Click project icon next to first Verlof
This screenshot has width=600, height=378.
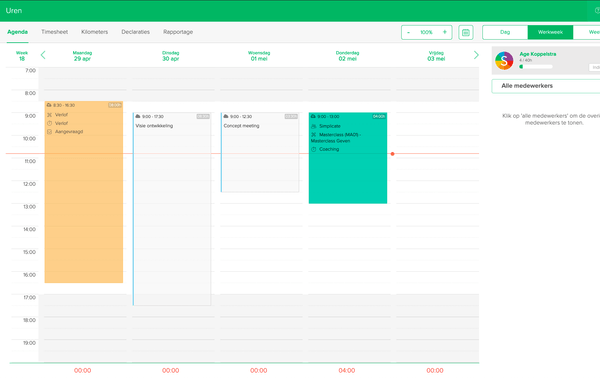(49, 115)
